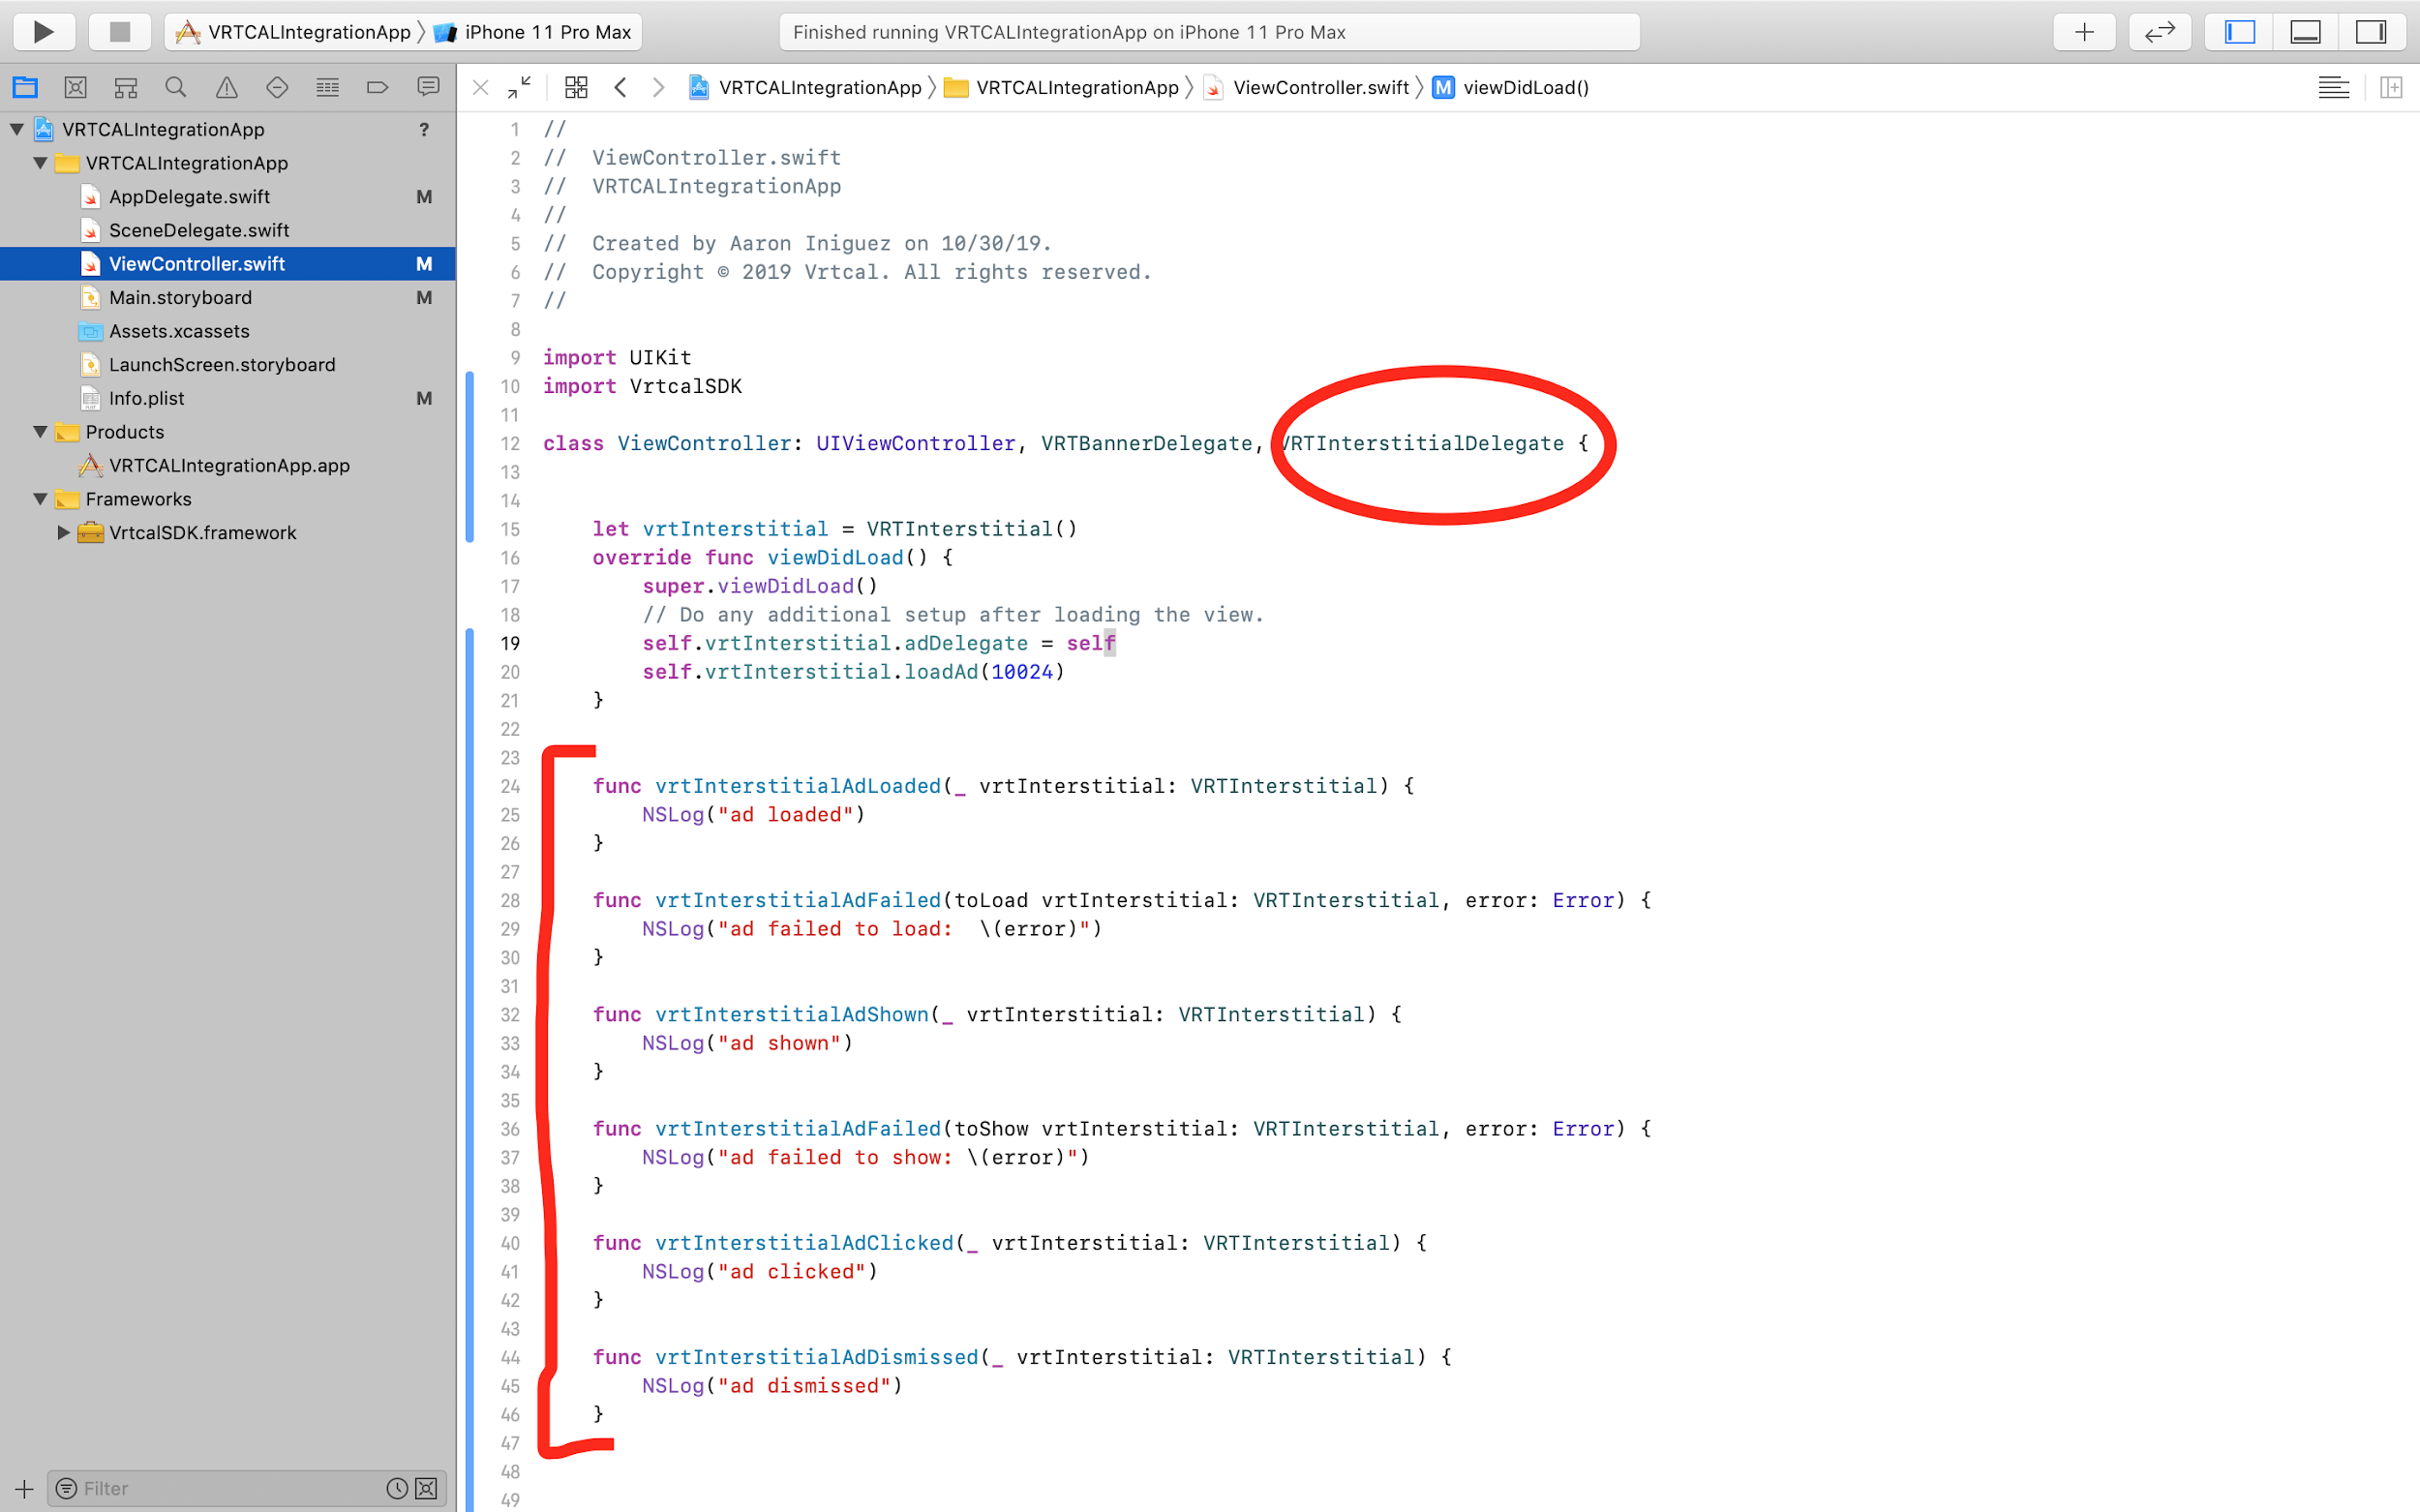2420x1512 pixels.
Task: Click the Library plus button
Action: point(2084,32)
